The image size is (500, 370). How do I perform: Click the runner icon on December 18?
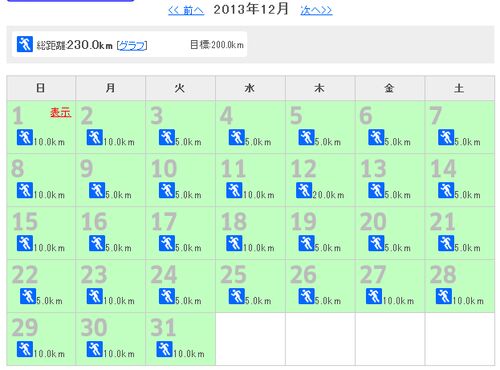pos(234,243)
